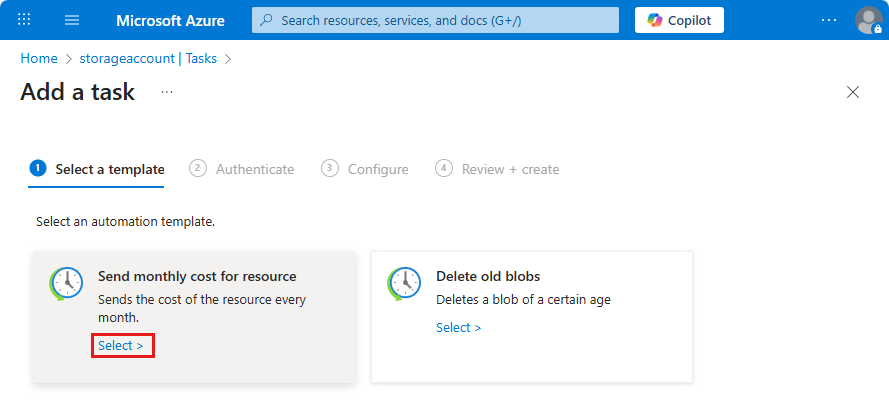This screenshot has height=402, width=889.
Task: Open Copilot from the header
Action: pyautogui.click(x=679, y=20)
